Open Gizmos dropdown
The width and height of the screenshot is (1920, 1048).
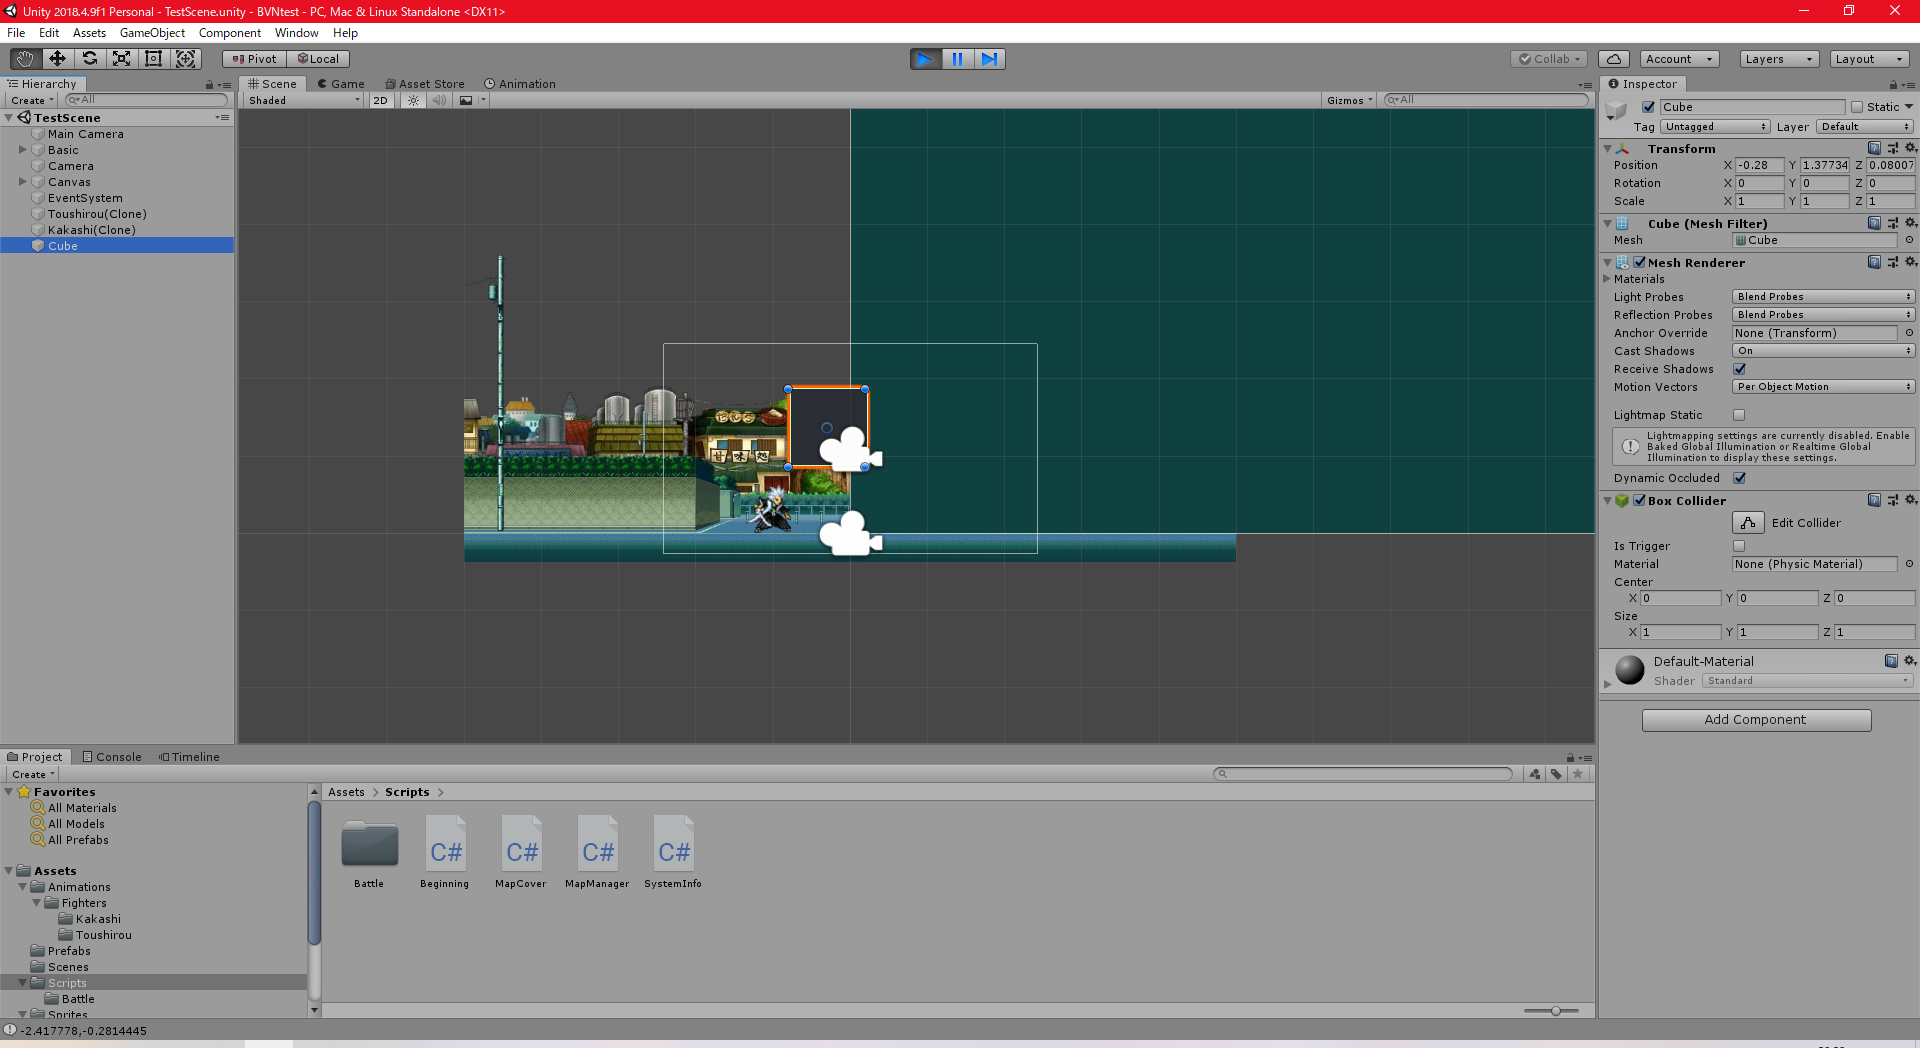[x=1350, y=100]
